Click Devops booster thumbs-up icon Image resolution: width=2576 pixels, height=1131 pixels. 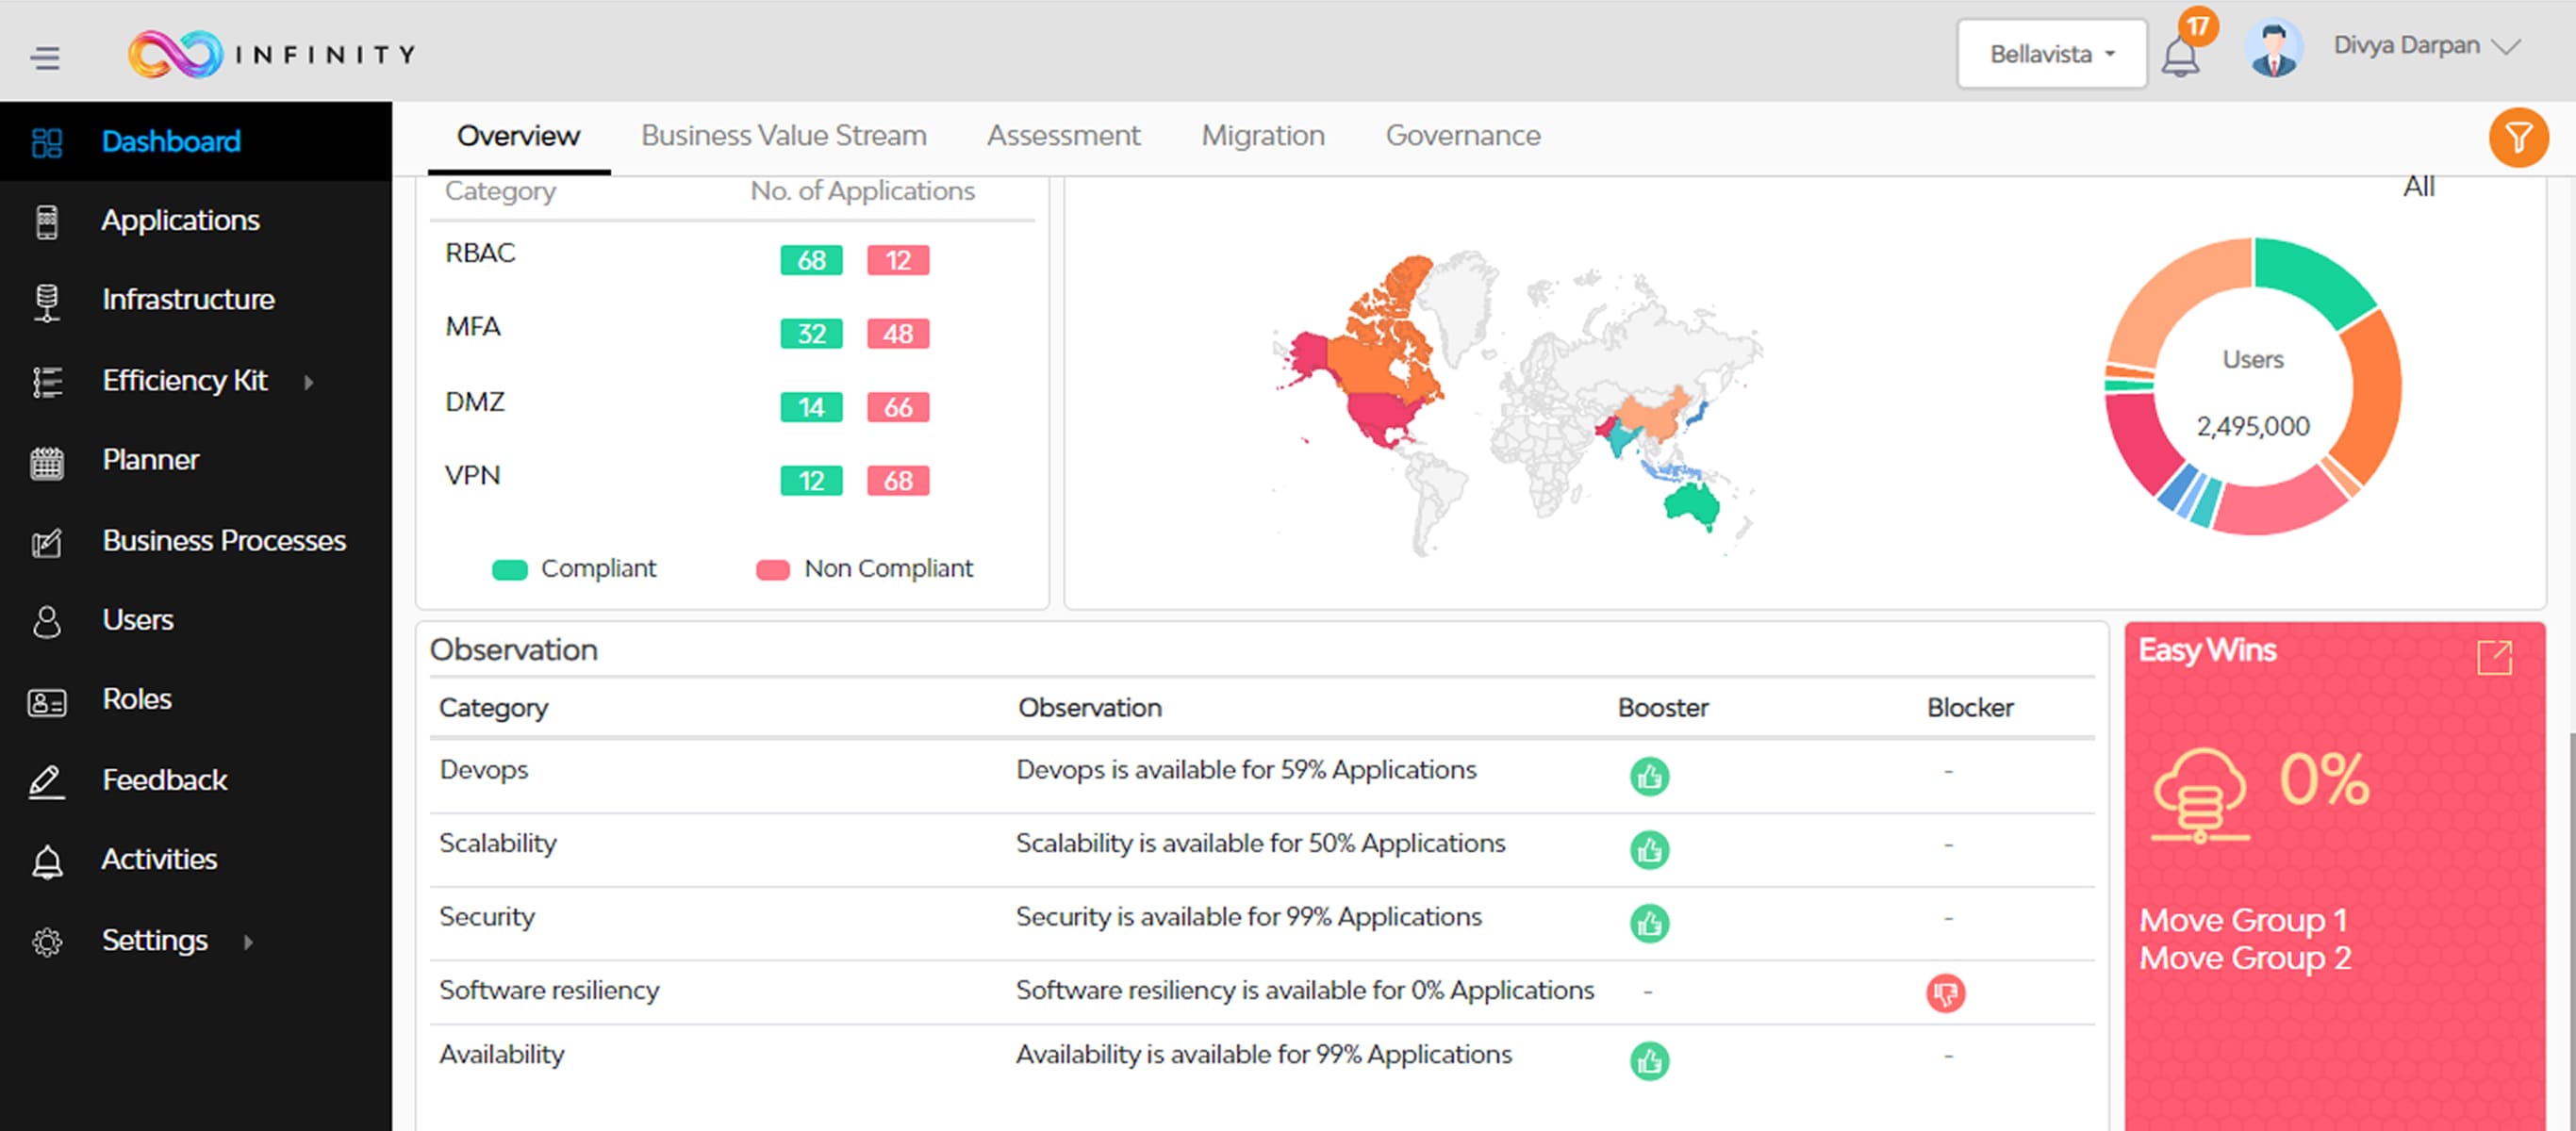[1649, 776]
